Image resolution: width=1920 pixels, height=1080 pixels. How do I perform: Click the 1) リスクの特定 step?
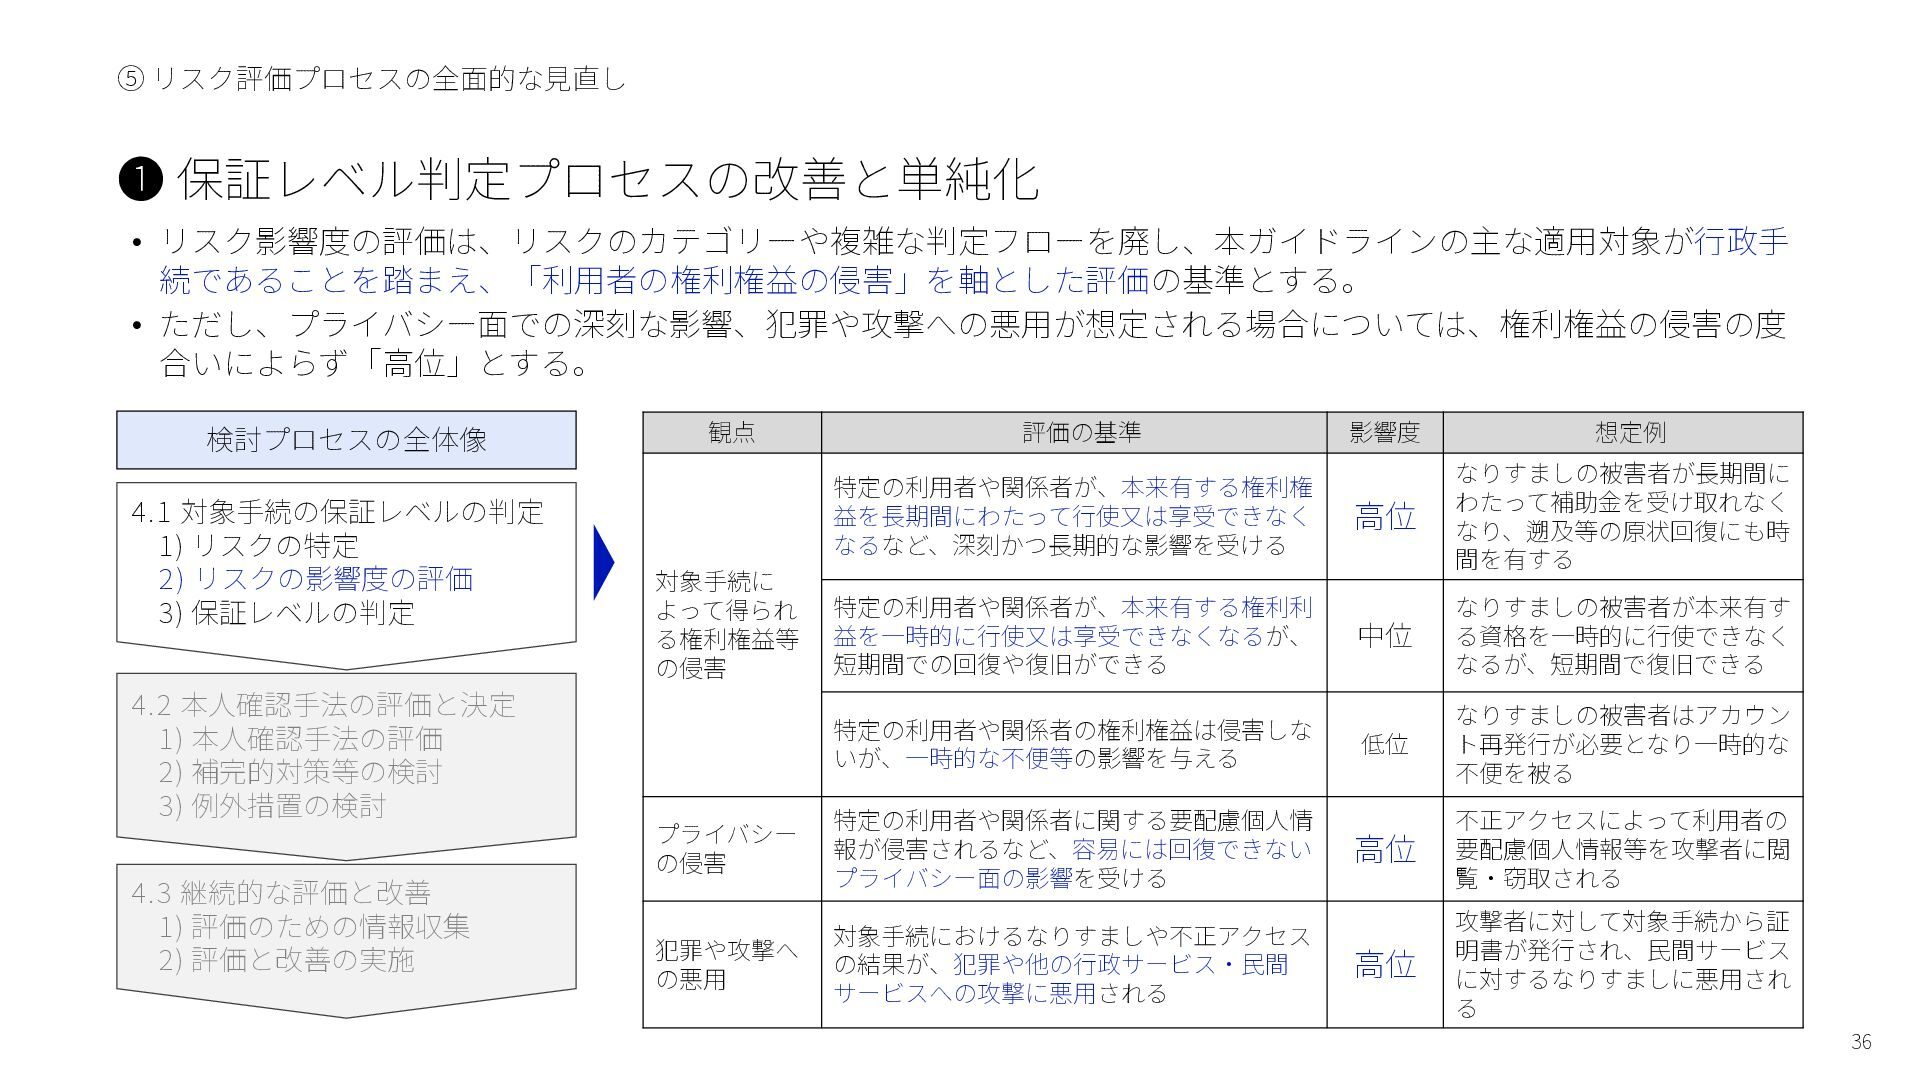pos(258,546)
